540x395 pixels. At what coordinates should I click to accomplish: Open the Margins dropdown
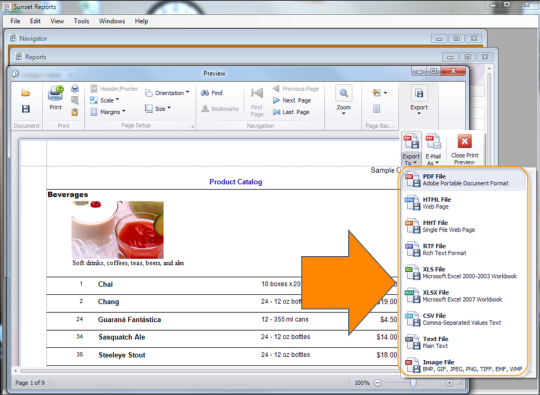tap(108, 112)
